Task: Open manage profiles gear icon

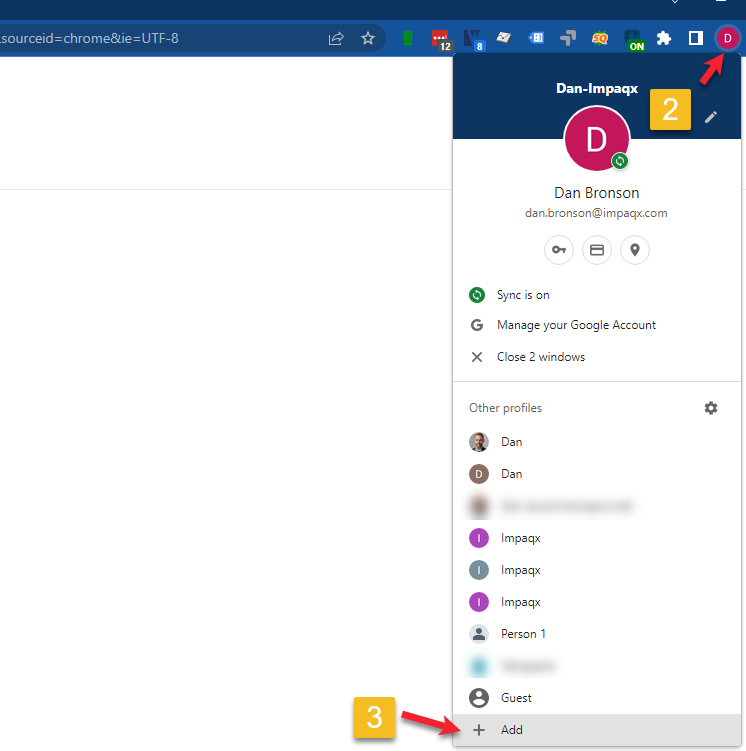Action: 711,408
